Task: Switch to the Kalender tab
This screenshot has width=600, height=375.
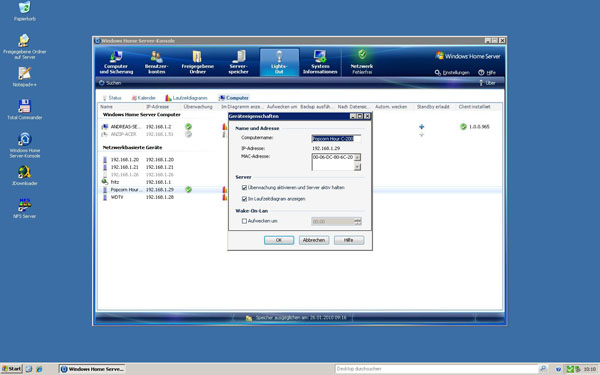Action: pos(143,98)
